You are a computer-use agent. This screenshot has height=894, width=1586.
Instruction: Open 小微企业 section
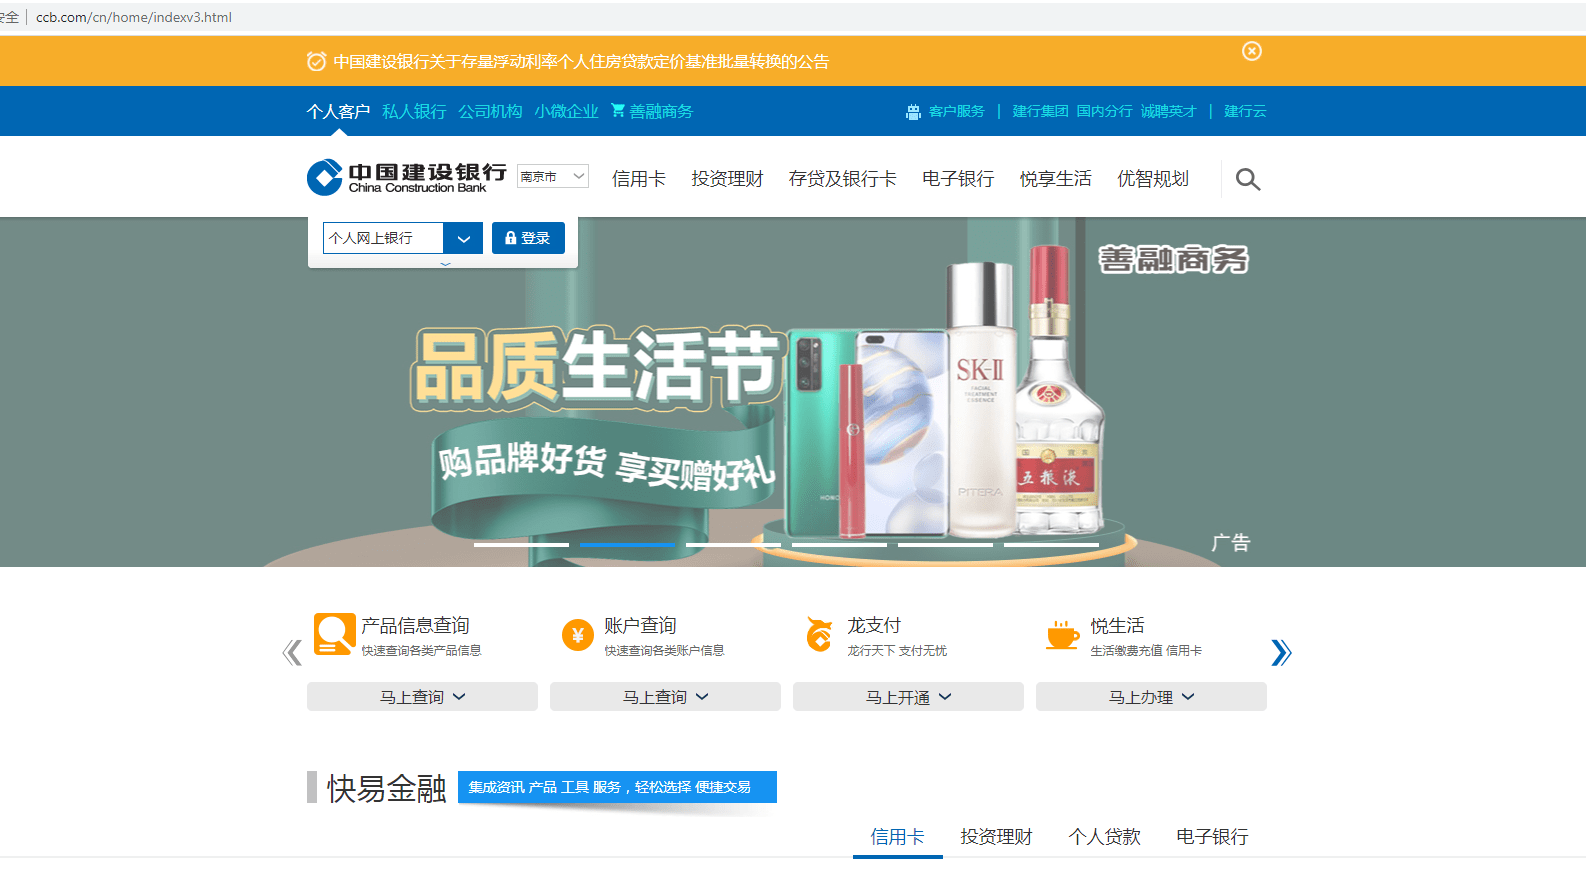click(x=566, y=111)
